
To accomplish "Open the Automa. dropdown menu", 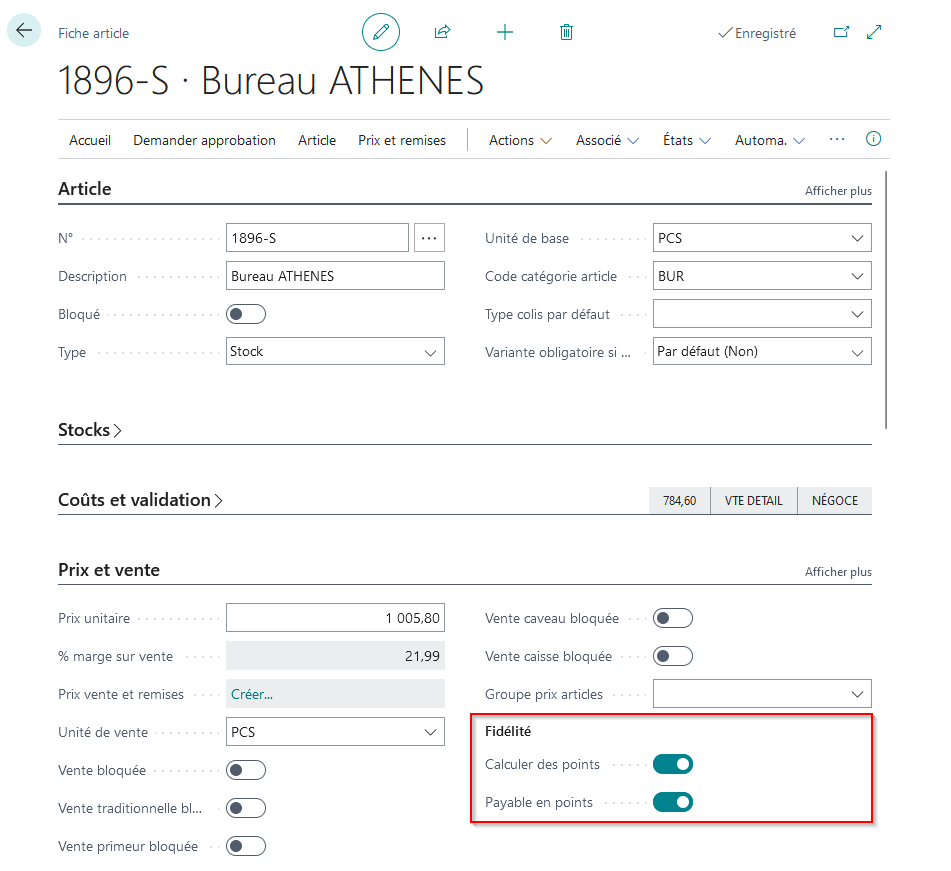I will [x=770, y=140].
